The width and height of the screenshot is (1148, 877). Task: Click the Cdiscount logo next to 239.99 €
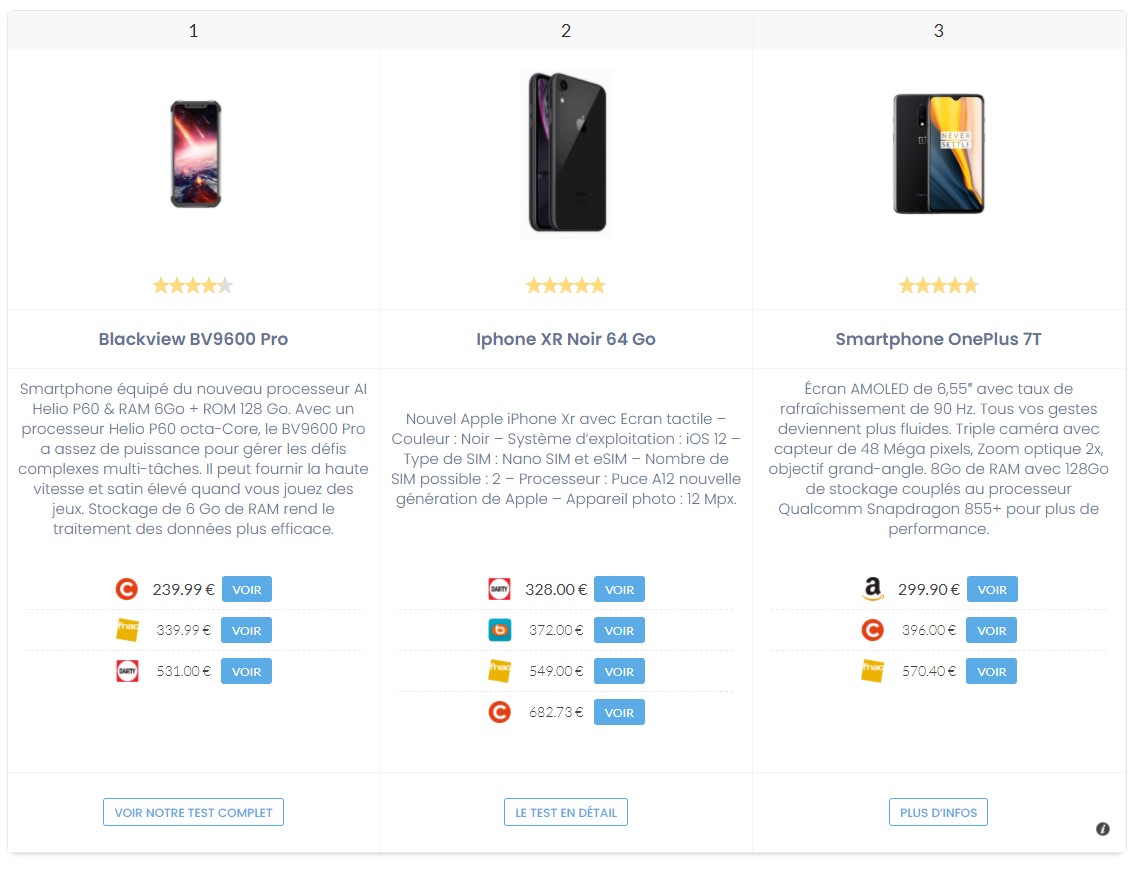tap(126, 589)
